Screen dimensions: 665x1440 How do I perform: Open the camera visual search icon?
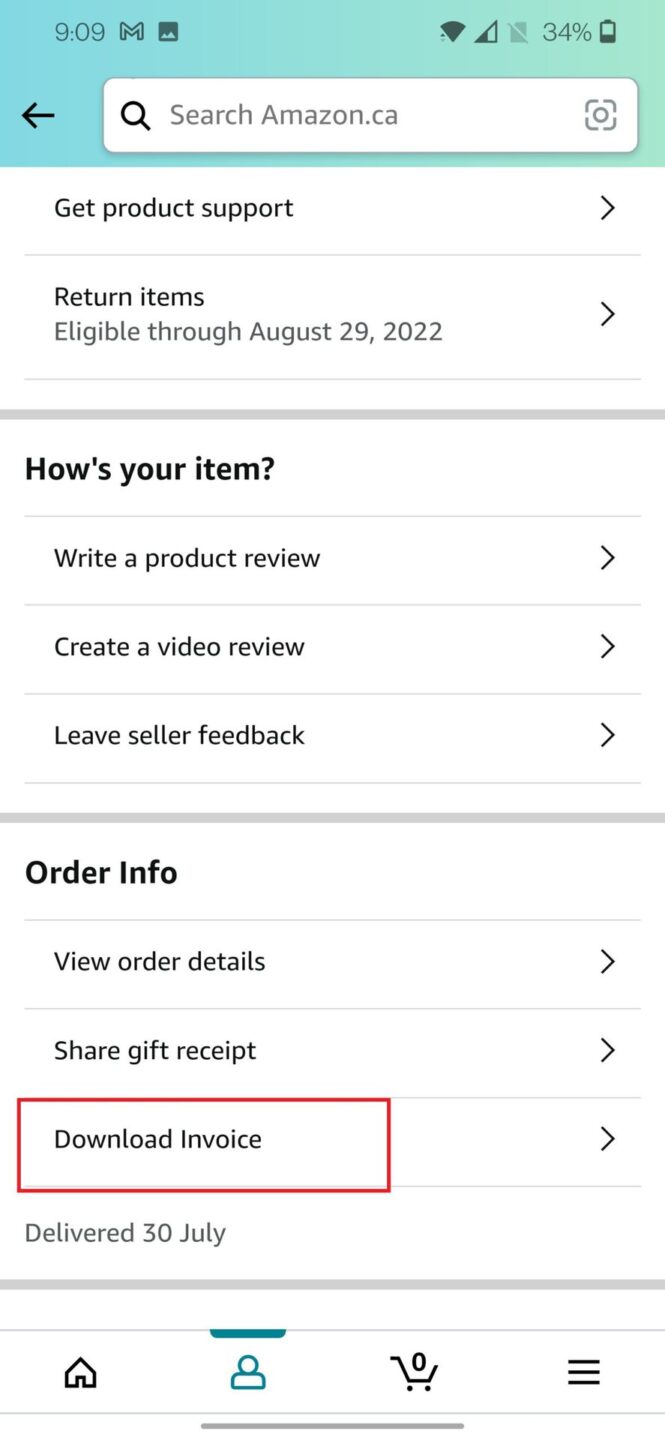pos(600,115)
